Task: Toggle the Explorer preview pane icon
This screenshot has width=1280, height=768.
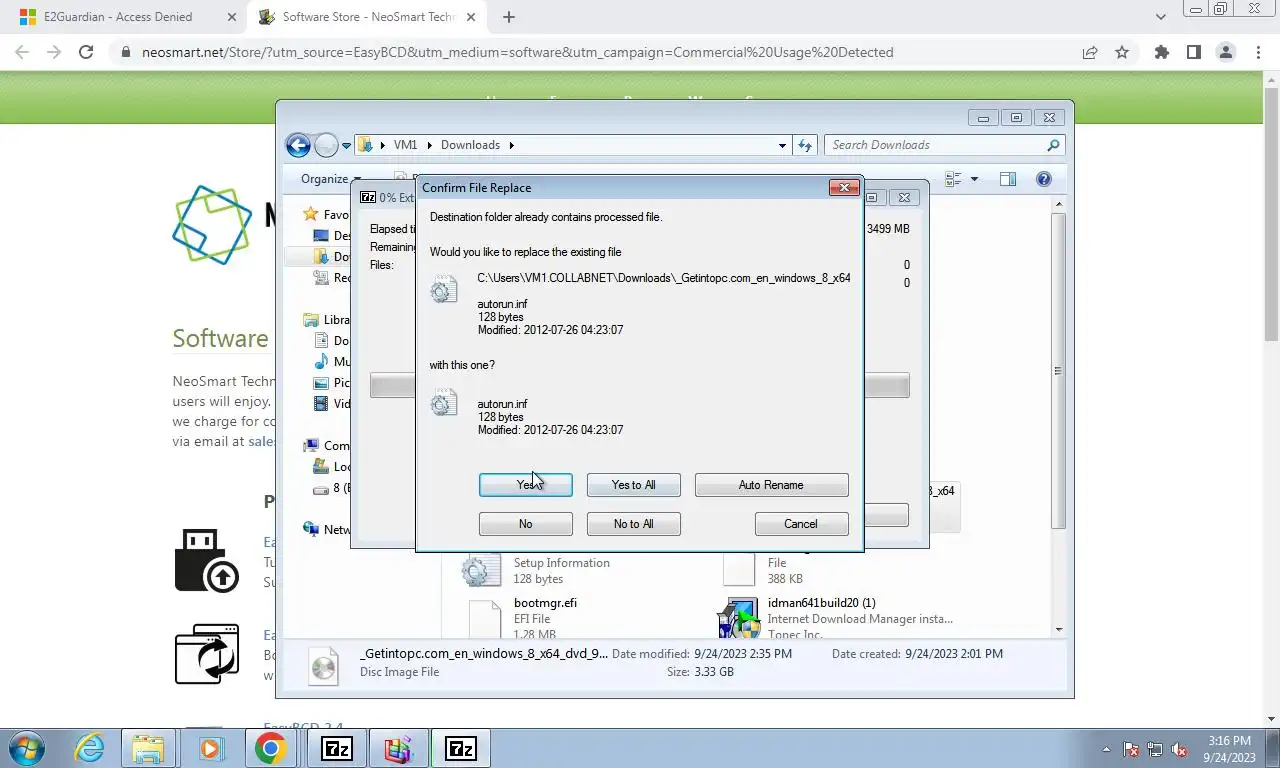Action: 1008,179
